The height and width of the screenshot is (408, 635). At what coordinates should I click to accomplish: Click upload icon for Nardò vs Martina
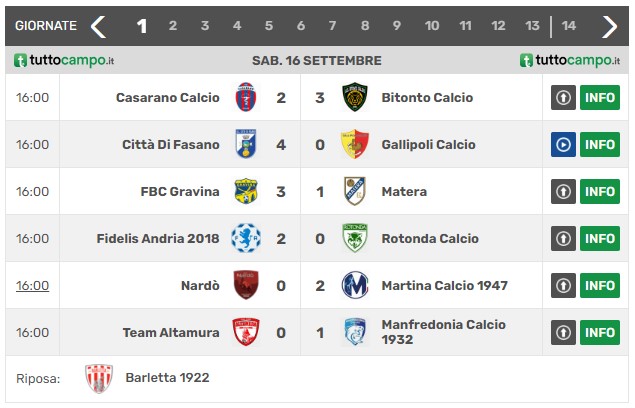tap(563, 285)
